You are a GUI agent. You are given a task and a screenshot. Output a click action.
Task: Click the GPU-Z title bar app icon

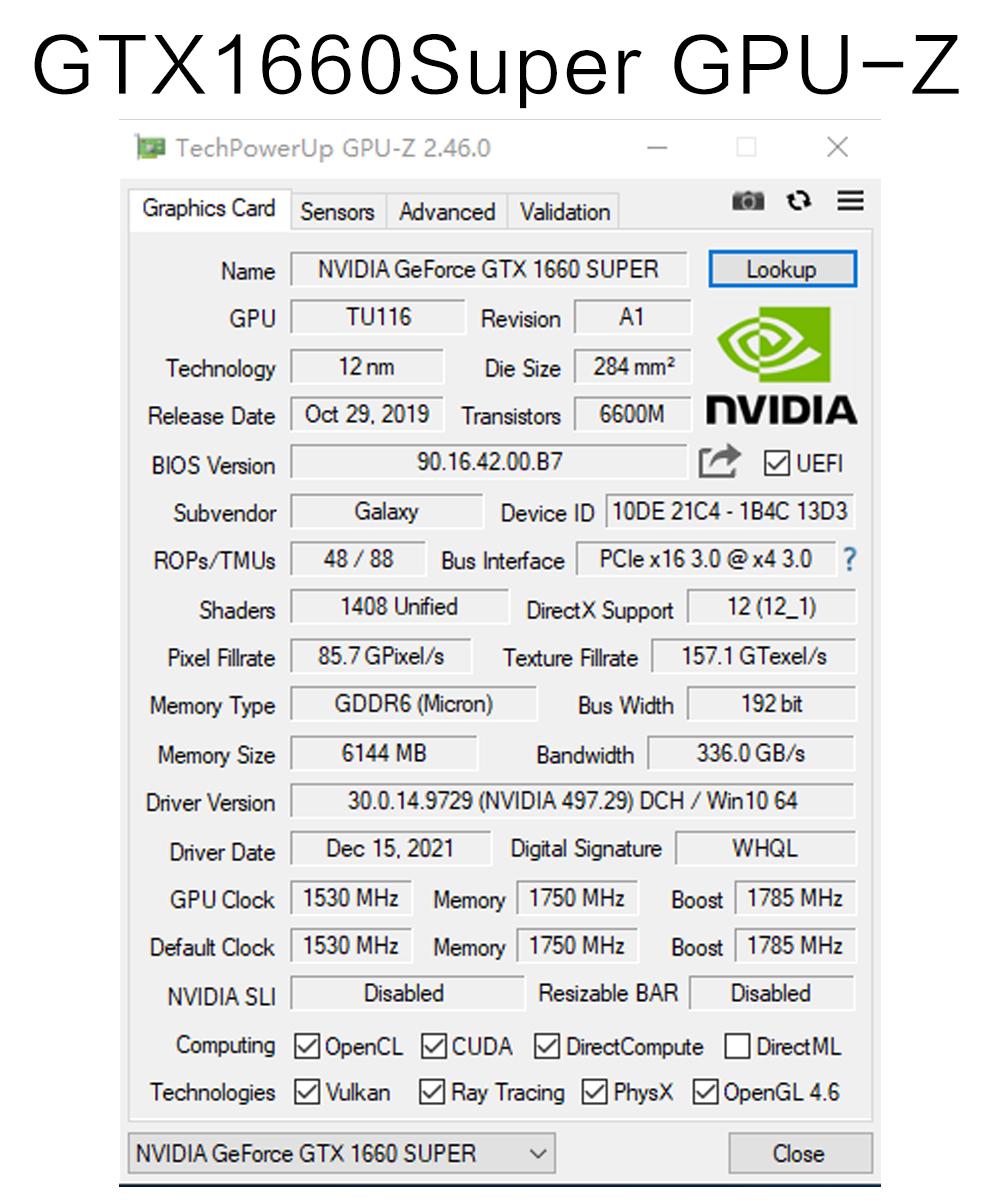[x=151, y=148]
